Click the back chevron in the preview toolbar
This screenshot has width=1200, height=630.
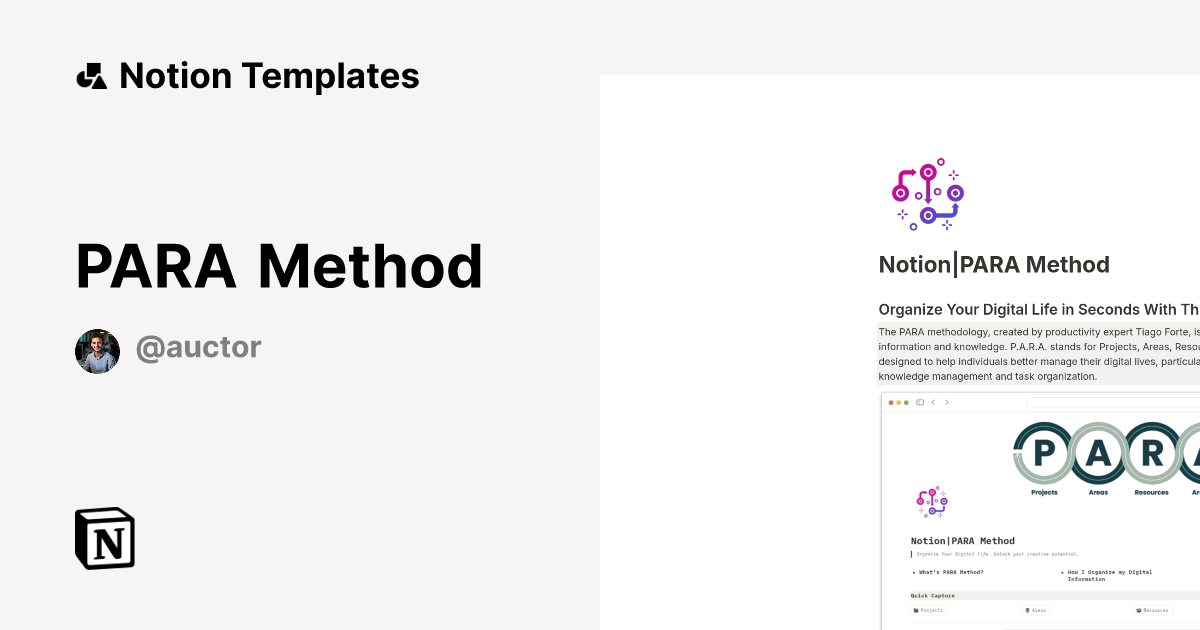tap(933, 402)
